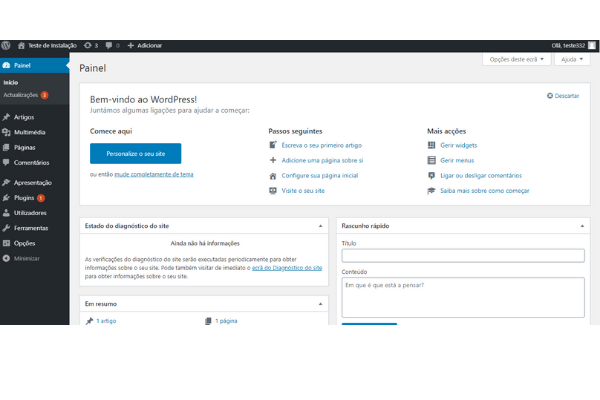Follow the mude completamente de tema link
The image size is (600, 400).
(x=154, y=174)
